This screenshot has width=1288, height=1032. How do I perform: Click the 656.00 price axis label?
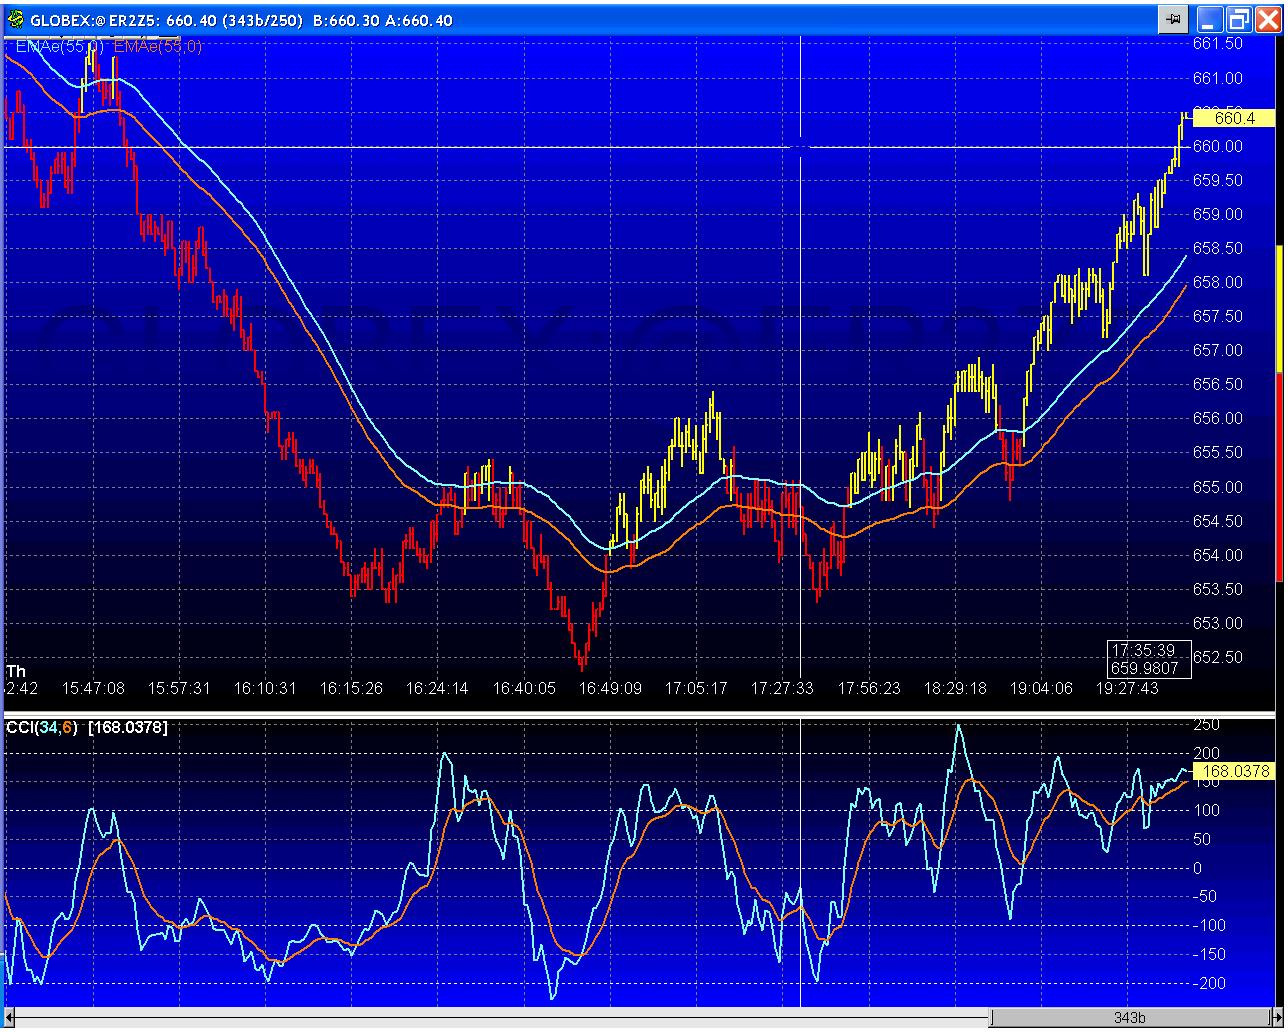coord(1218,419)
